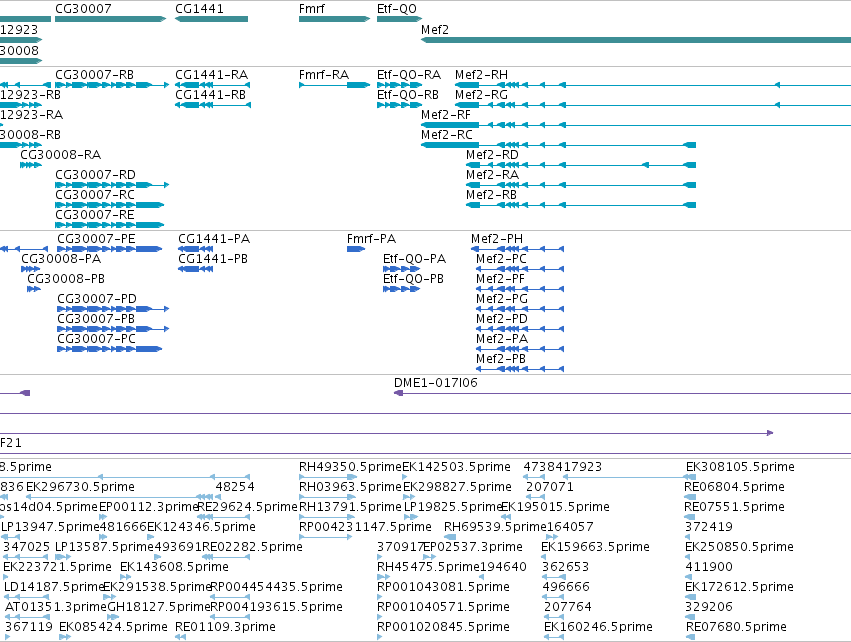
Task: Click the CG30007-PE protein label
Action: 96,239
